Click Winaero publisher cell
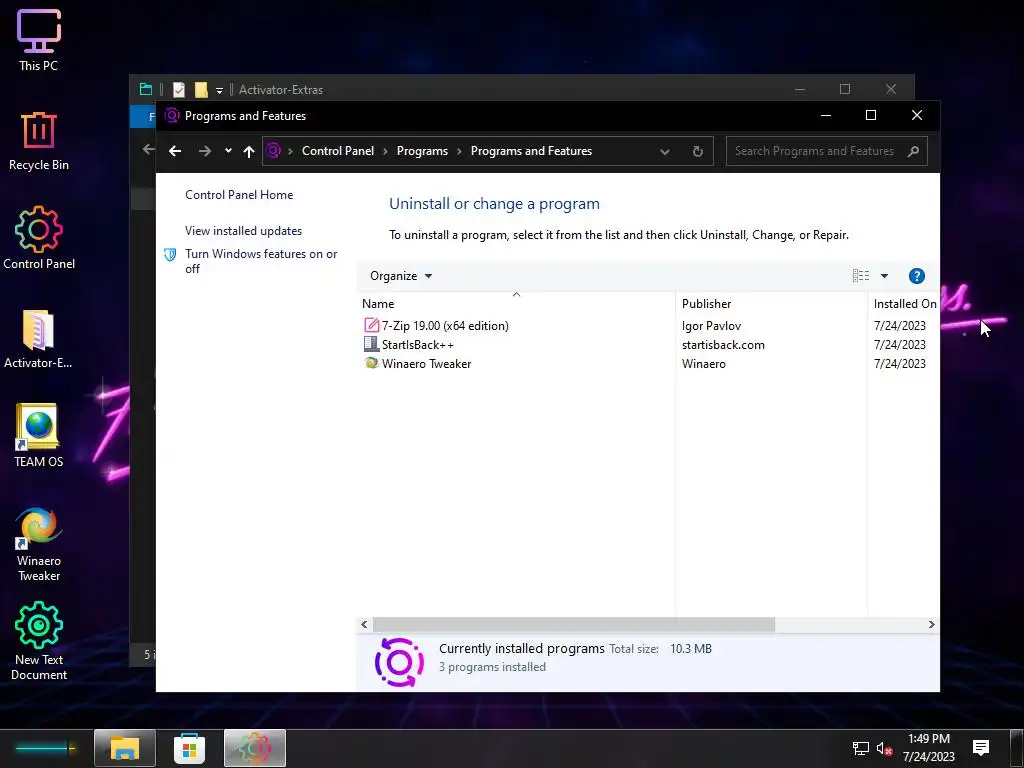 click(703, 363)
